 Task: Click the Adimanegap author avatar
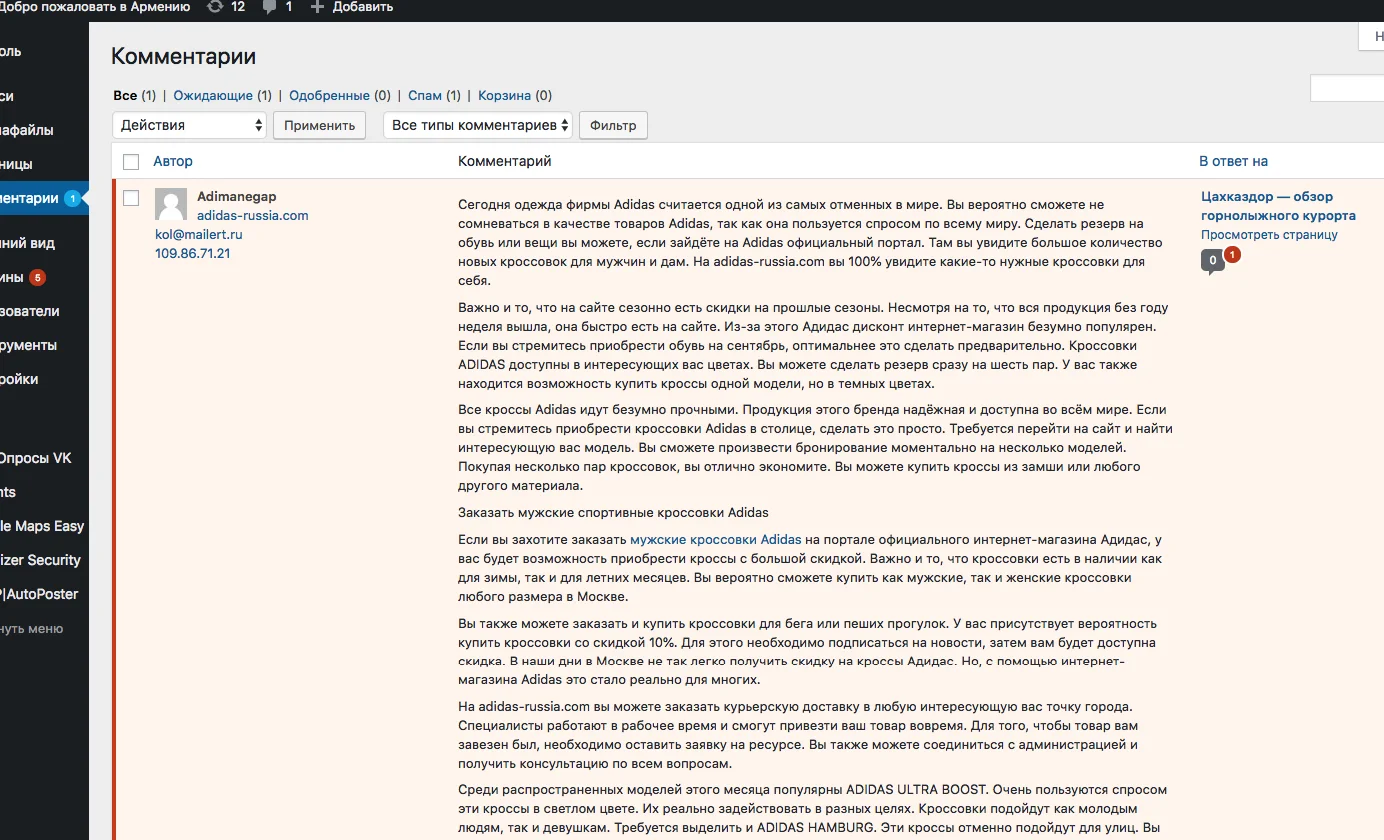click(x=171, y=204)
